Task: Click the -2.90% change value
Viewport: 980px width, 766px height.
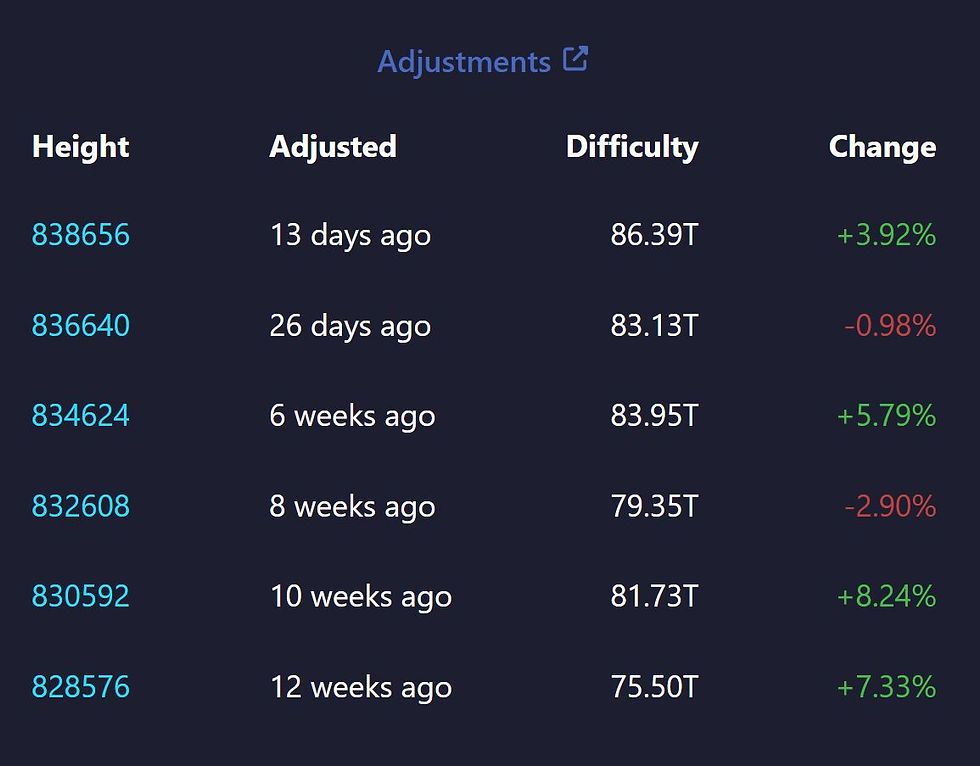Action: 890,506
